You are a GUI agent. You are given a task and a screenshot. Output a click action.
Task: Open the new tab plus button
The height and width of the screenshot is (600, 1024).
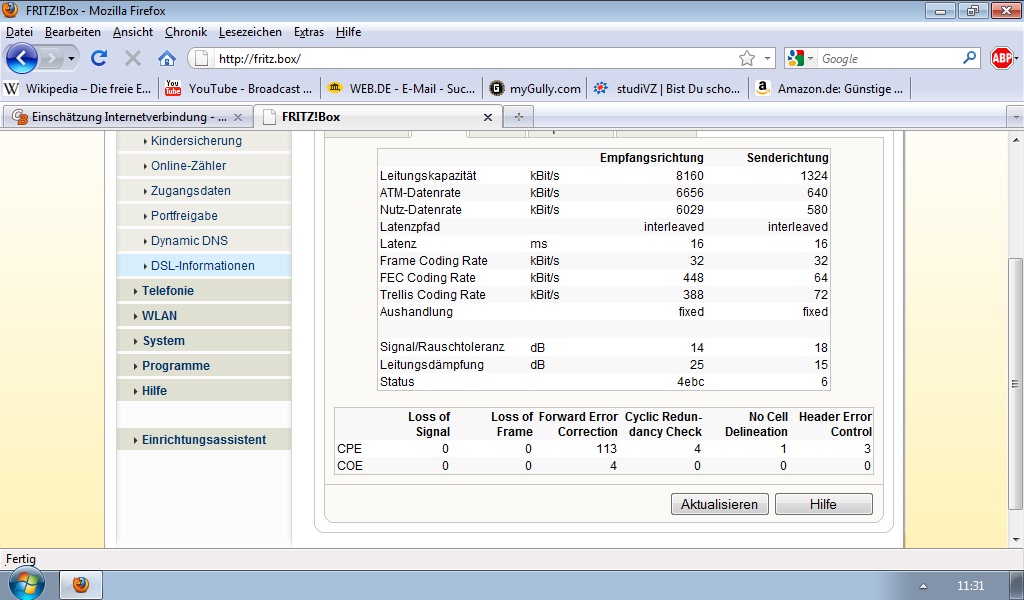(518, 117)
